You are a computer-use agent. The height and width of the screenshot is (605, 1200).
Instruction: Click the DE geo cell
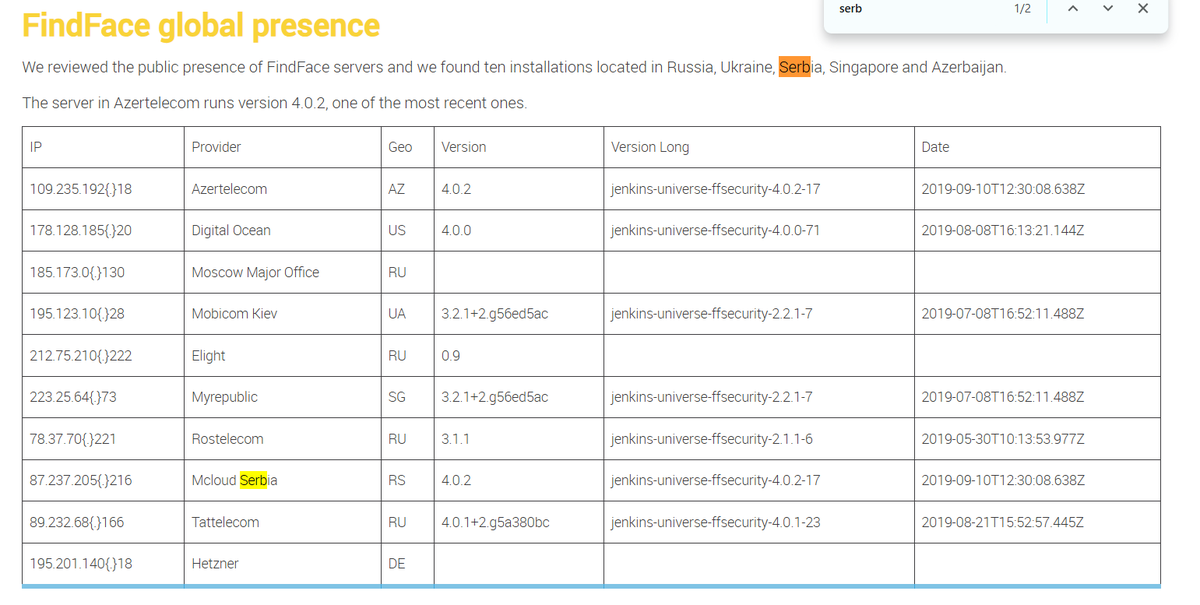[407, 564]
